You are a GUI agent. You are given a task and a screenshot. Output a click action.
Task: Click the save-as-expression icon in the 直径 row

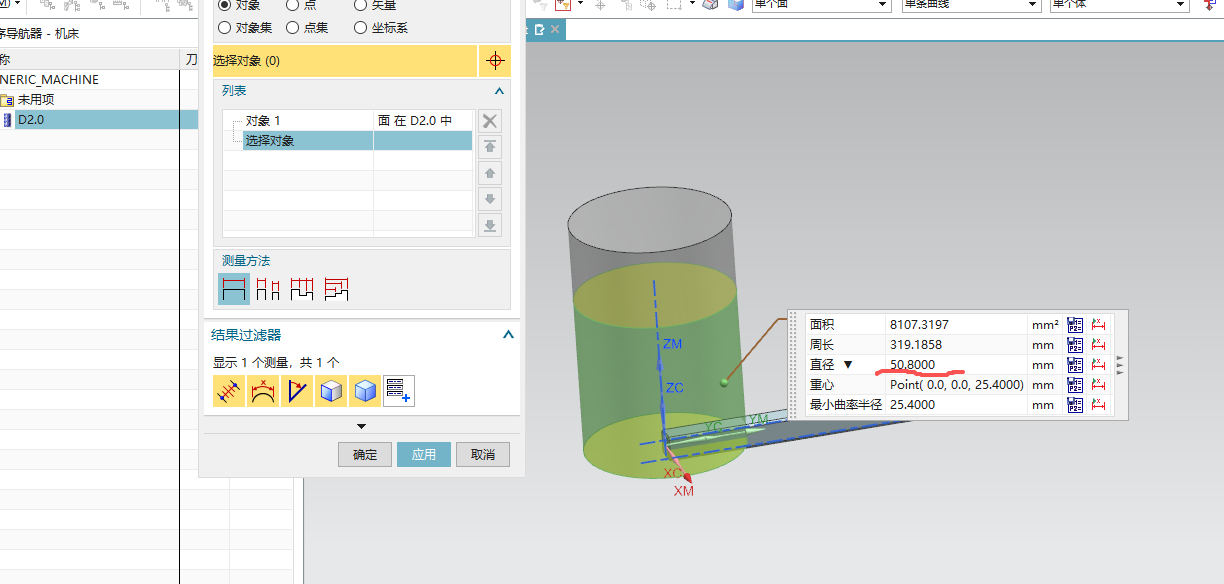[x=1075, y=364]
